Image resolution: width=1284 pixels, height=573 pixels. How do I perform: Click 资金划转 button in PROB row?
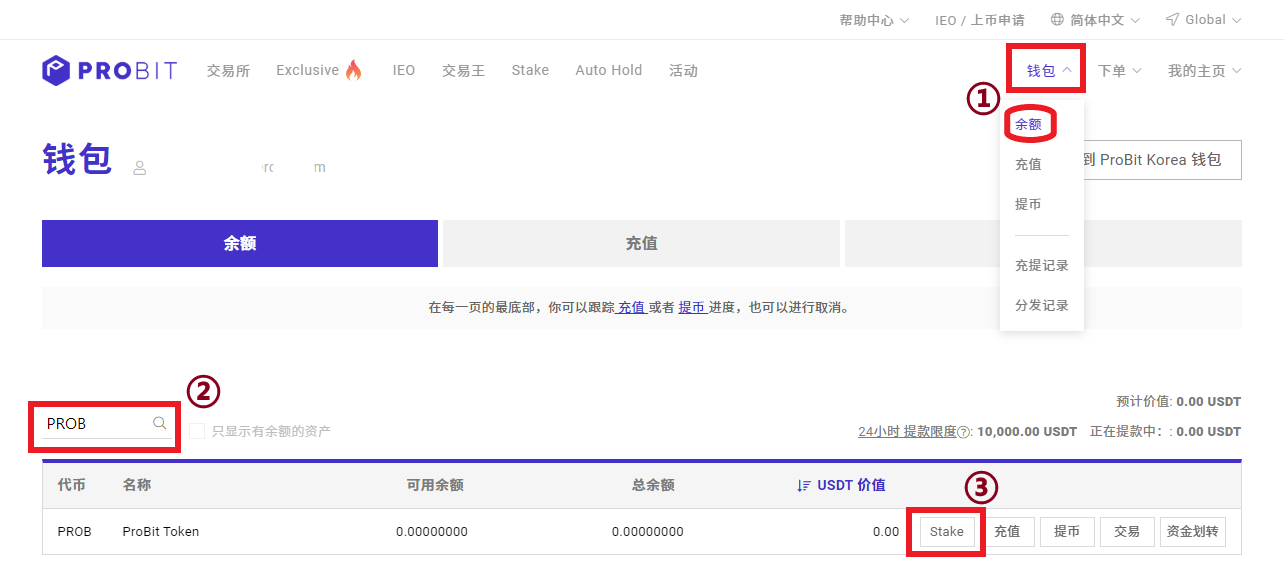(1193, 531)
